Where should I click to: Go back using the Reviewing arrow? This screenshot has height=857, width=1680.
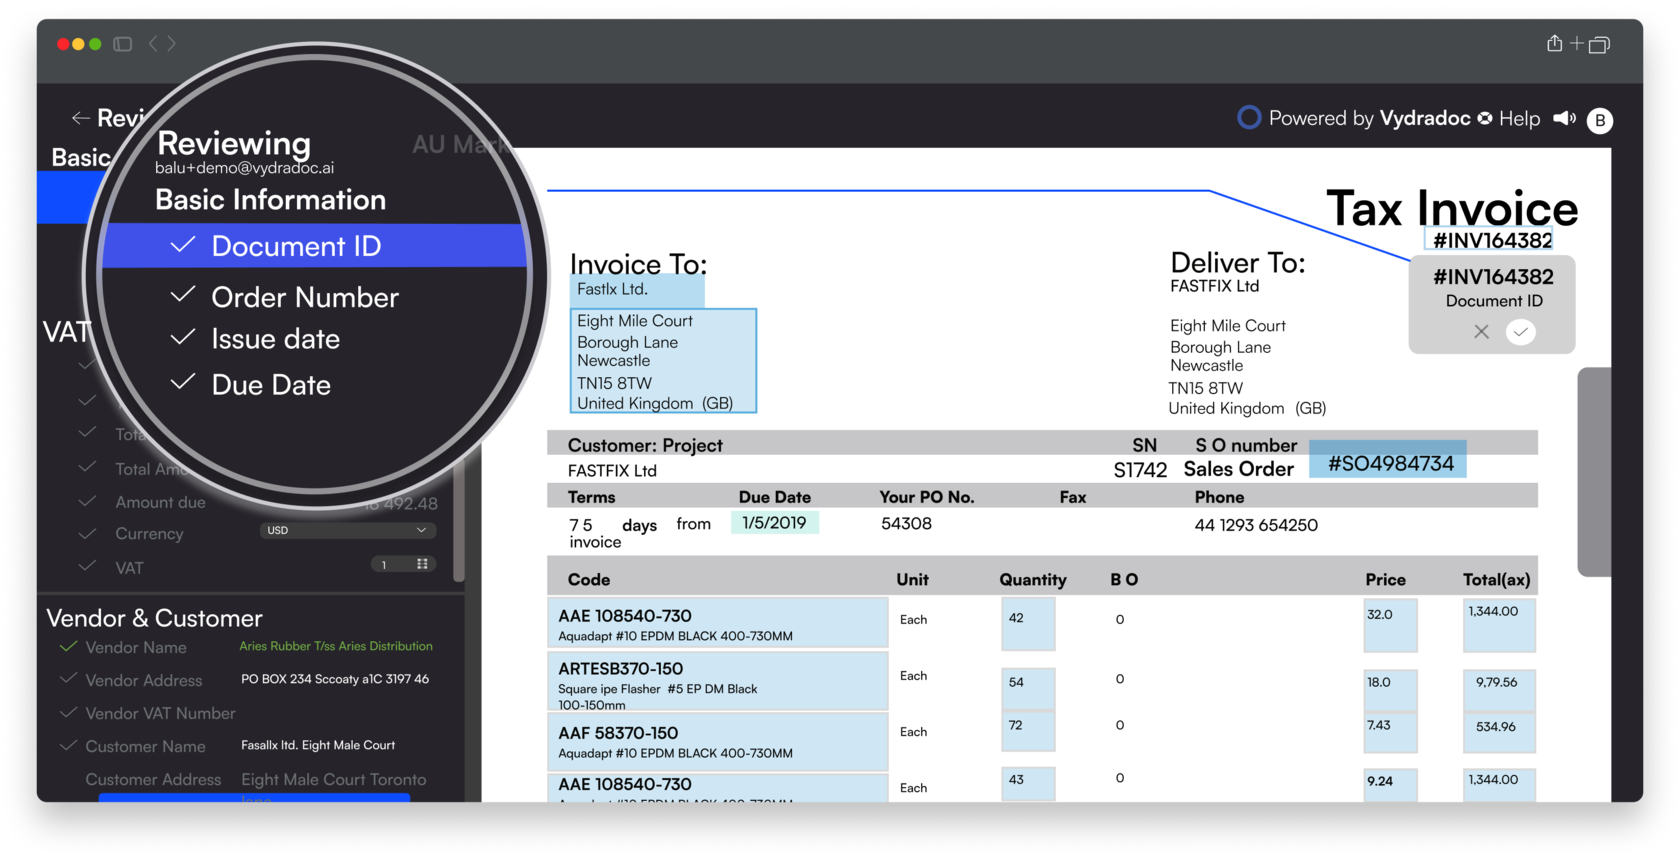click(81, 118)
